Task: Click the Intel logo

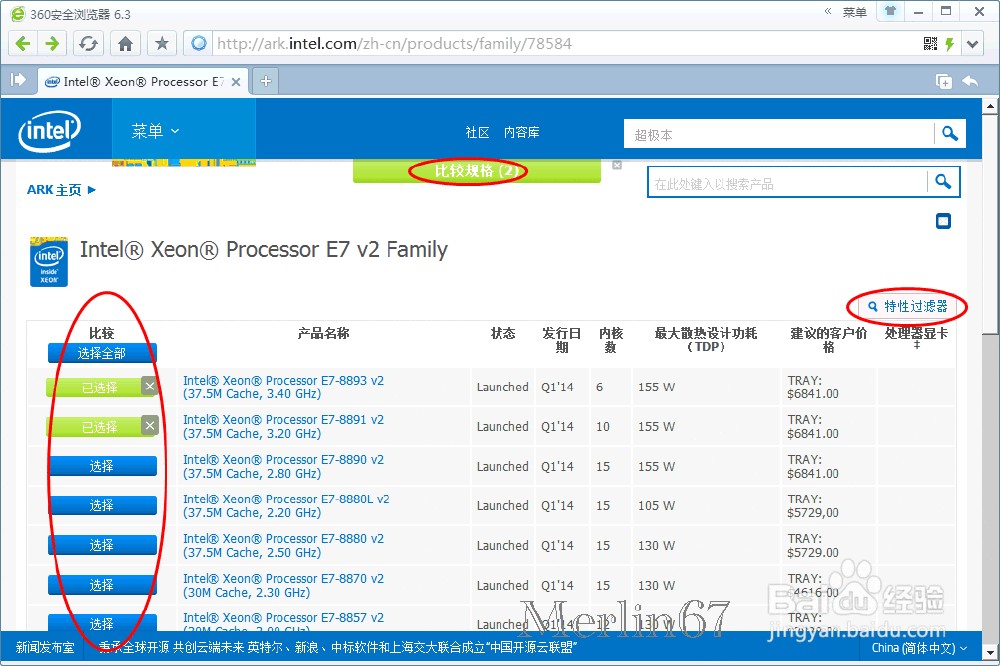Action: (x=49, y=131)
